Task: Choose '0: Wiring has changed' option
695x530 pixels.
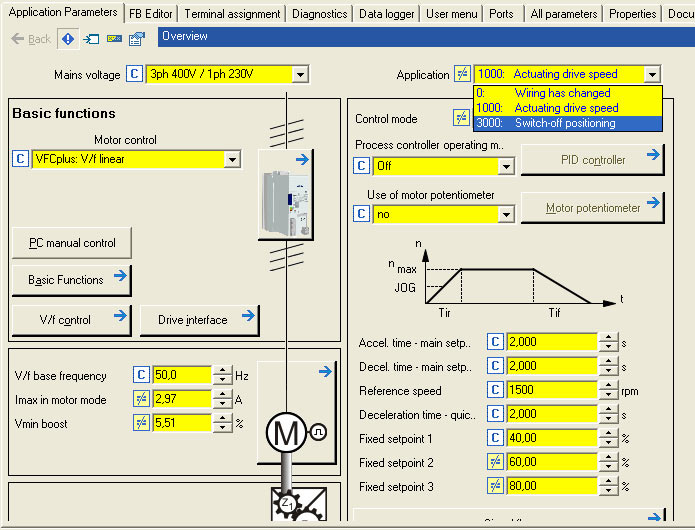Action: [565, 93]
